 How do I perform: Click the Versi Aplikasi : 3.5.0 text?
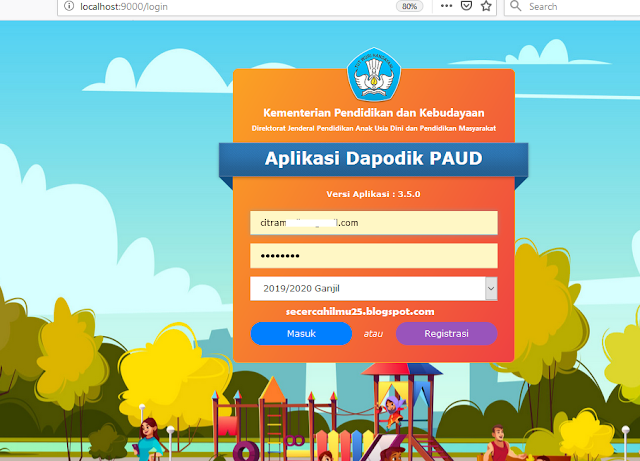(x=373, y=194)
